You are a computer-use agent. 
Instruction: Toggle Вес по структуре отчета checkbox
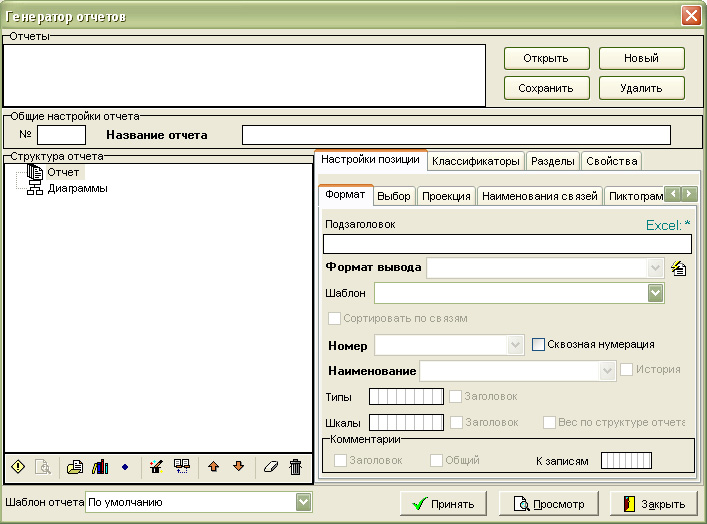pyautogui.click(x=549, y=423)
